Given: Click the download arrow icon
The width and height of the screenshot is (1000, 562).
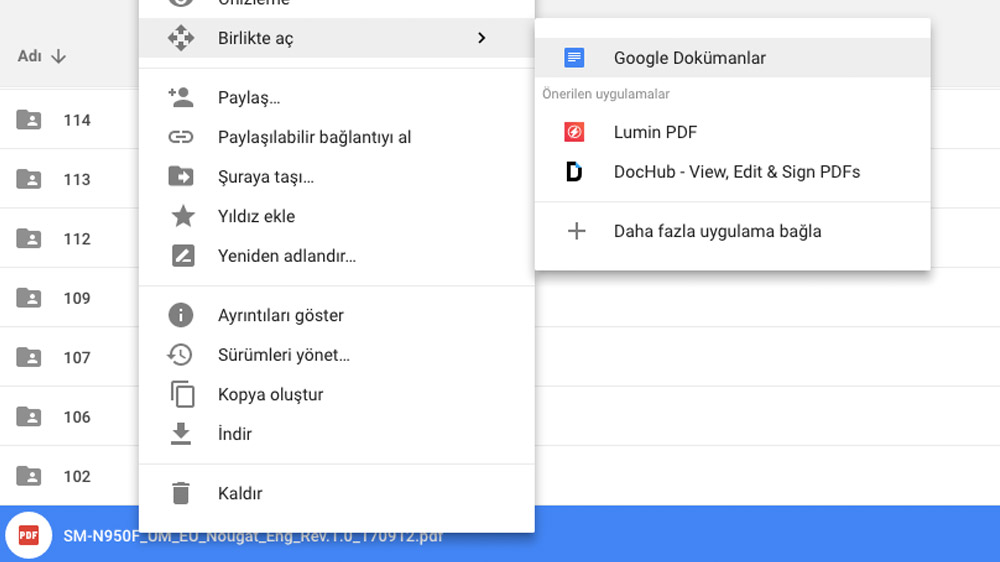Looking at the screenshot, I should click(181, 434).
